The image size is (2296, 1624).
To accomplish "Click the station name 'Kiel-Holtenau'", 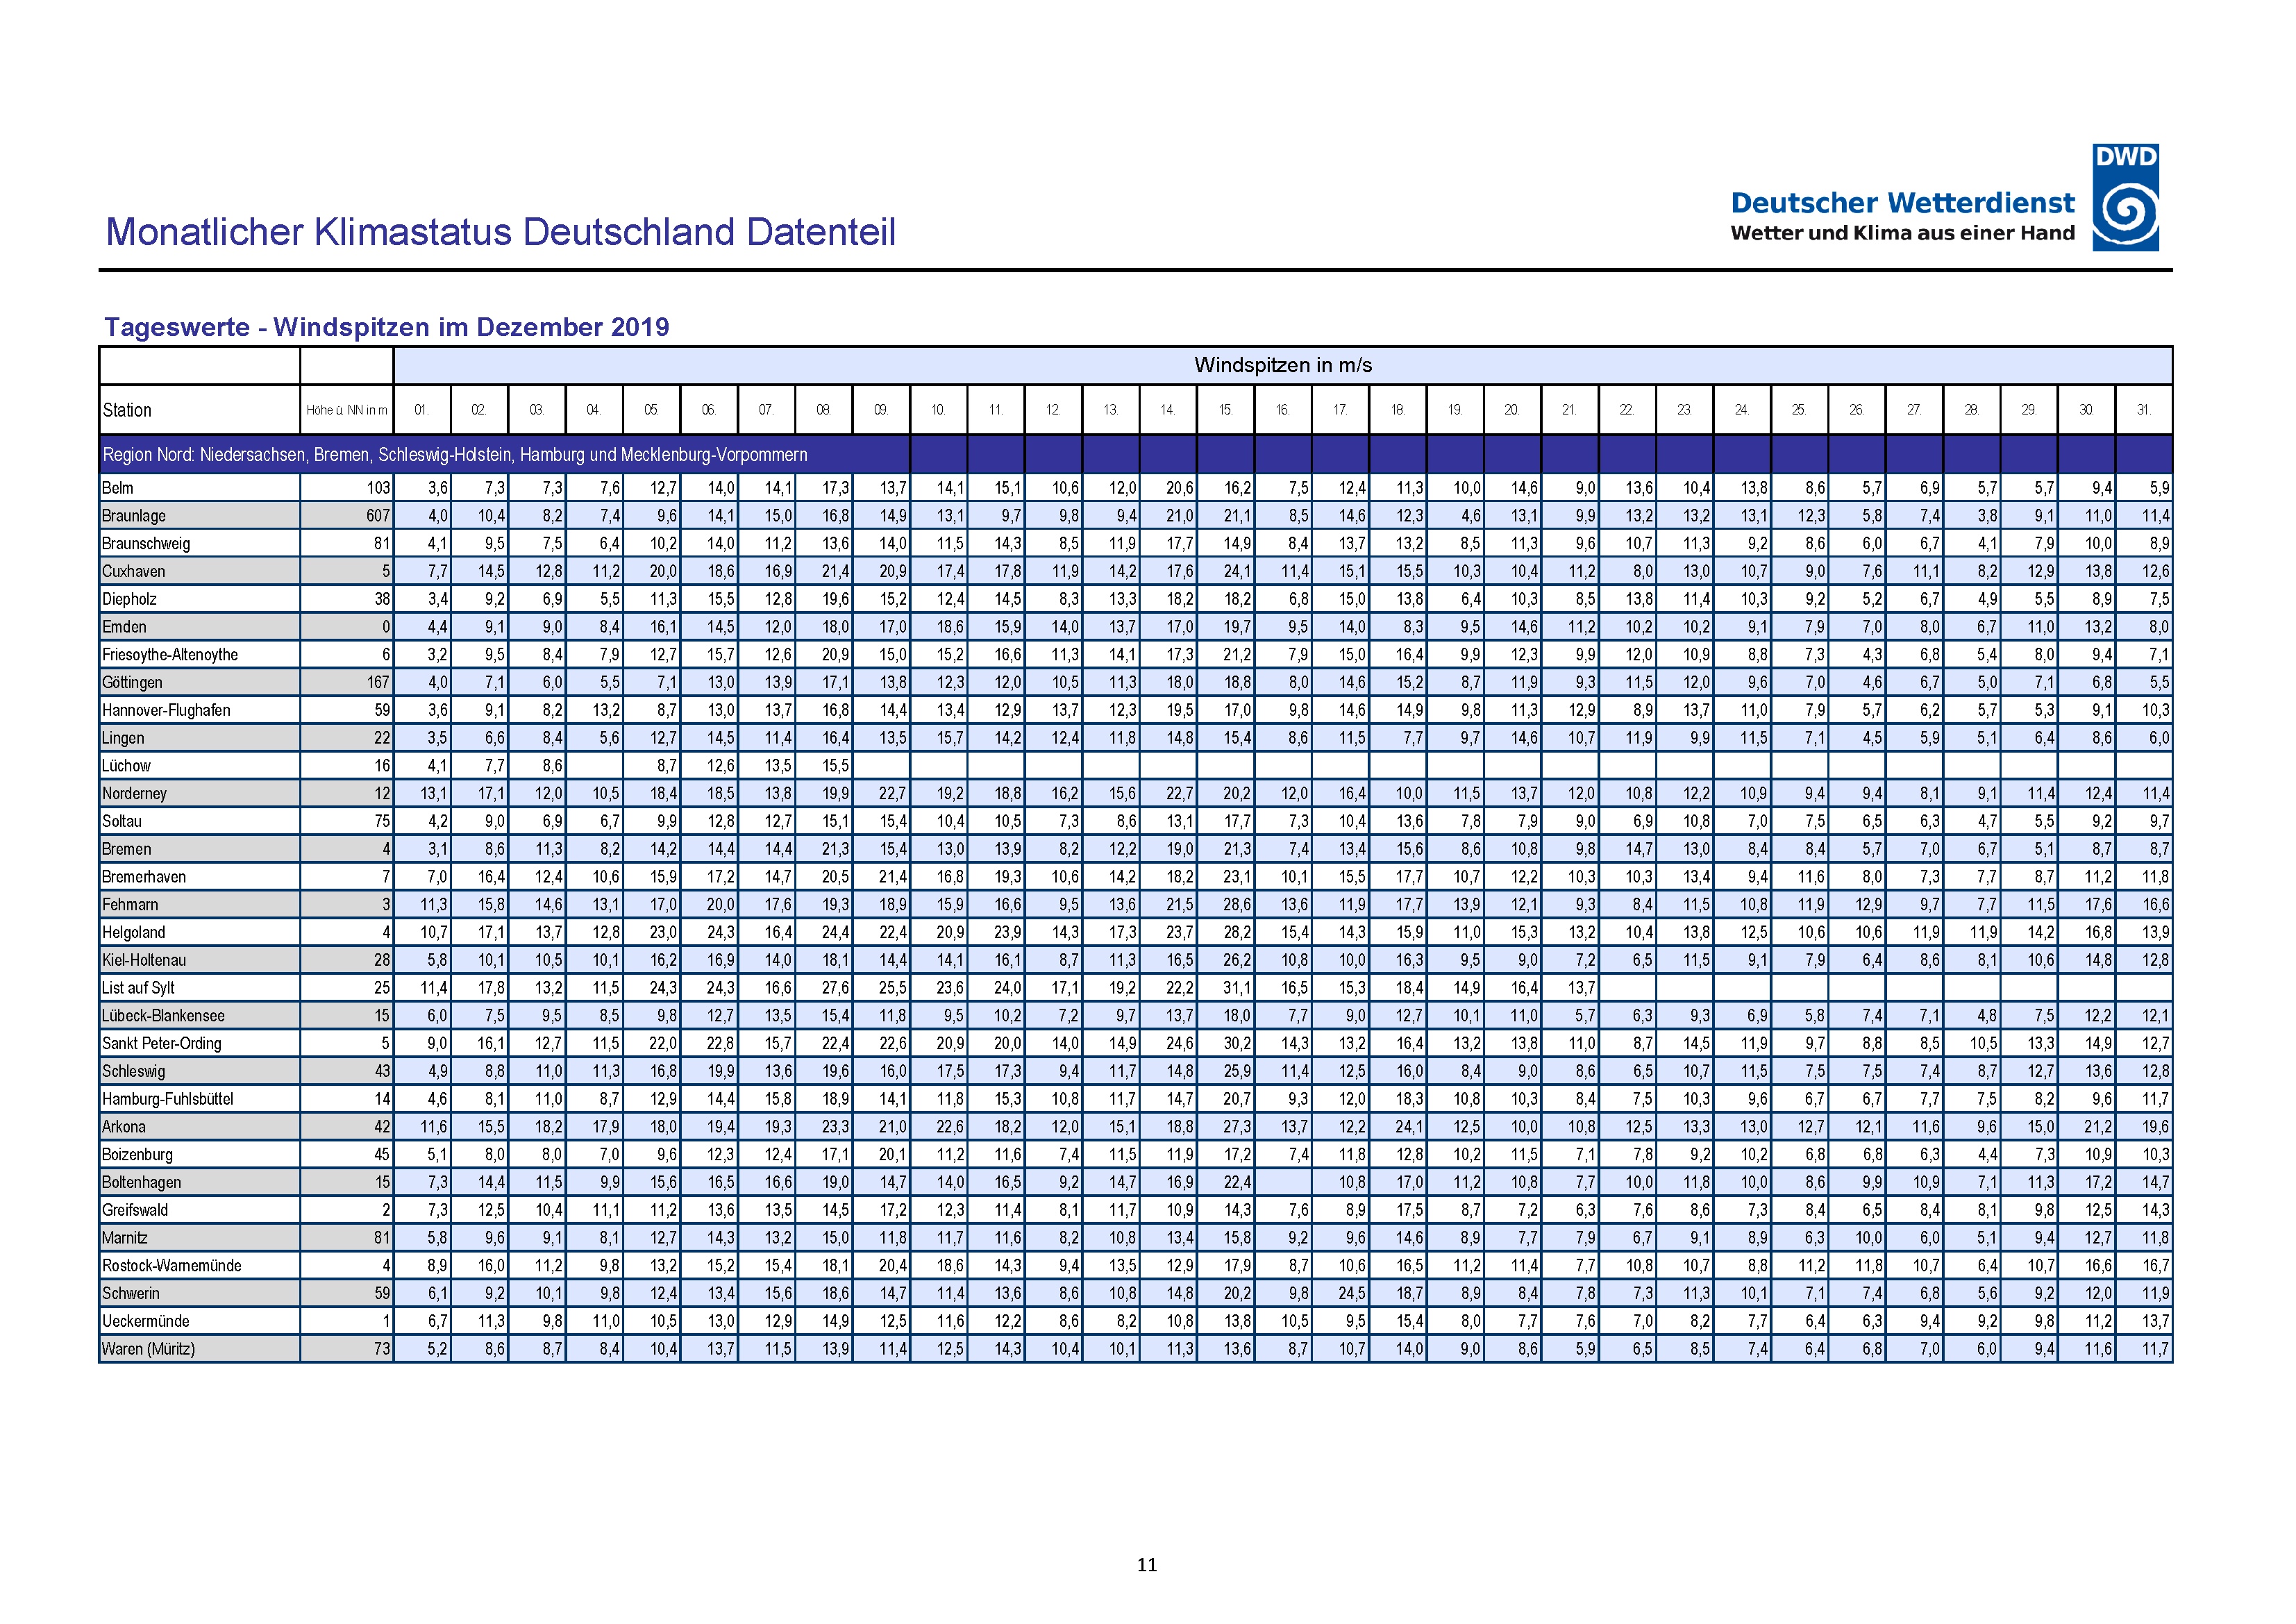I will coord(144,960).
